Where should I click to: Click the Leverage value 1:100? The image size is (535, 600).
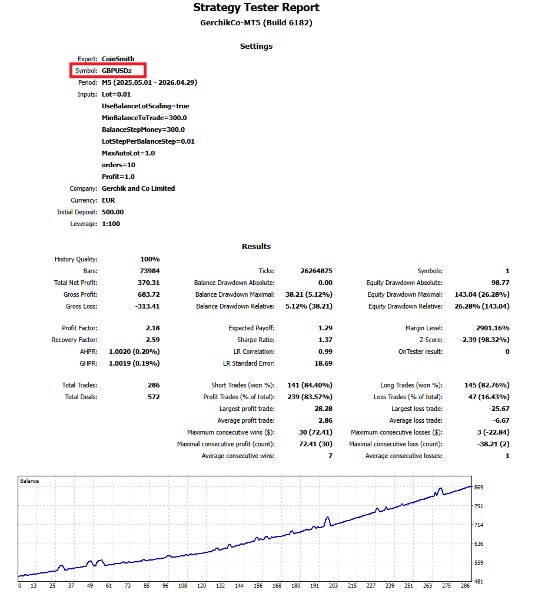(111, 224)
